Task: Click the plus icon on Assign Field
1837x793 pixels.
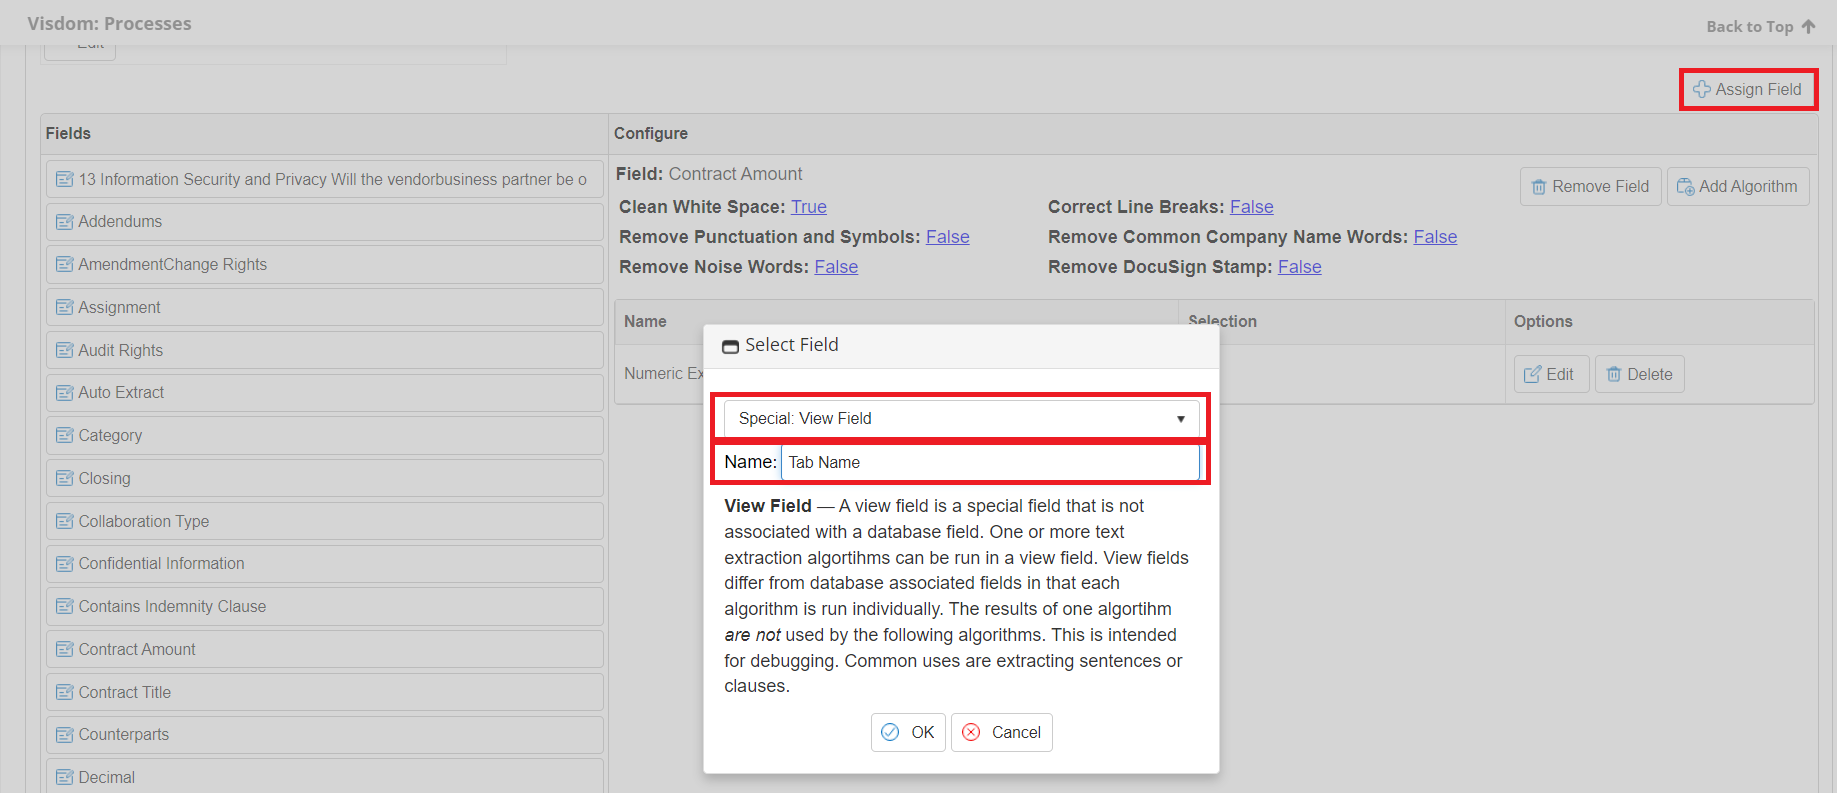Action: tap(1702, 89)
